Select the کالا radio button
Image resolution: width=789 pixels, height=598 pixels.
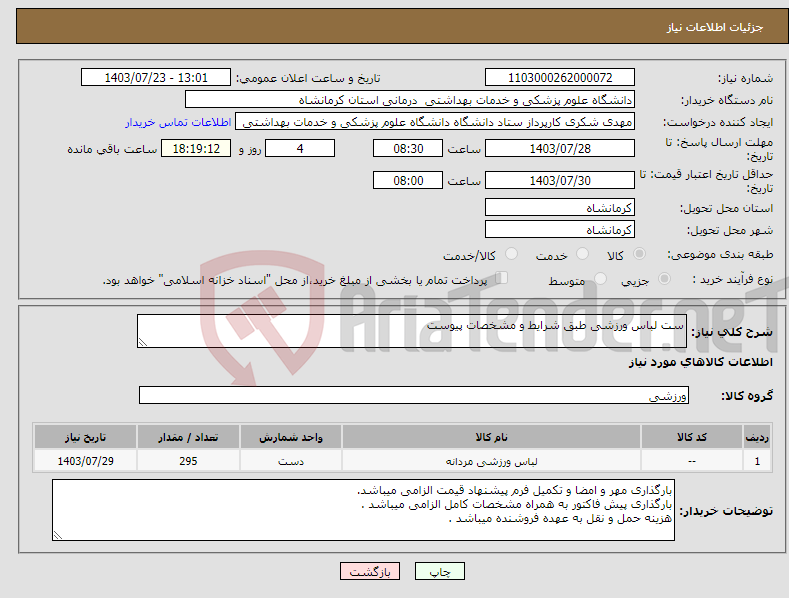pos(639,254)
